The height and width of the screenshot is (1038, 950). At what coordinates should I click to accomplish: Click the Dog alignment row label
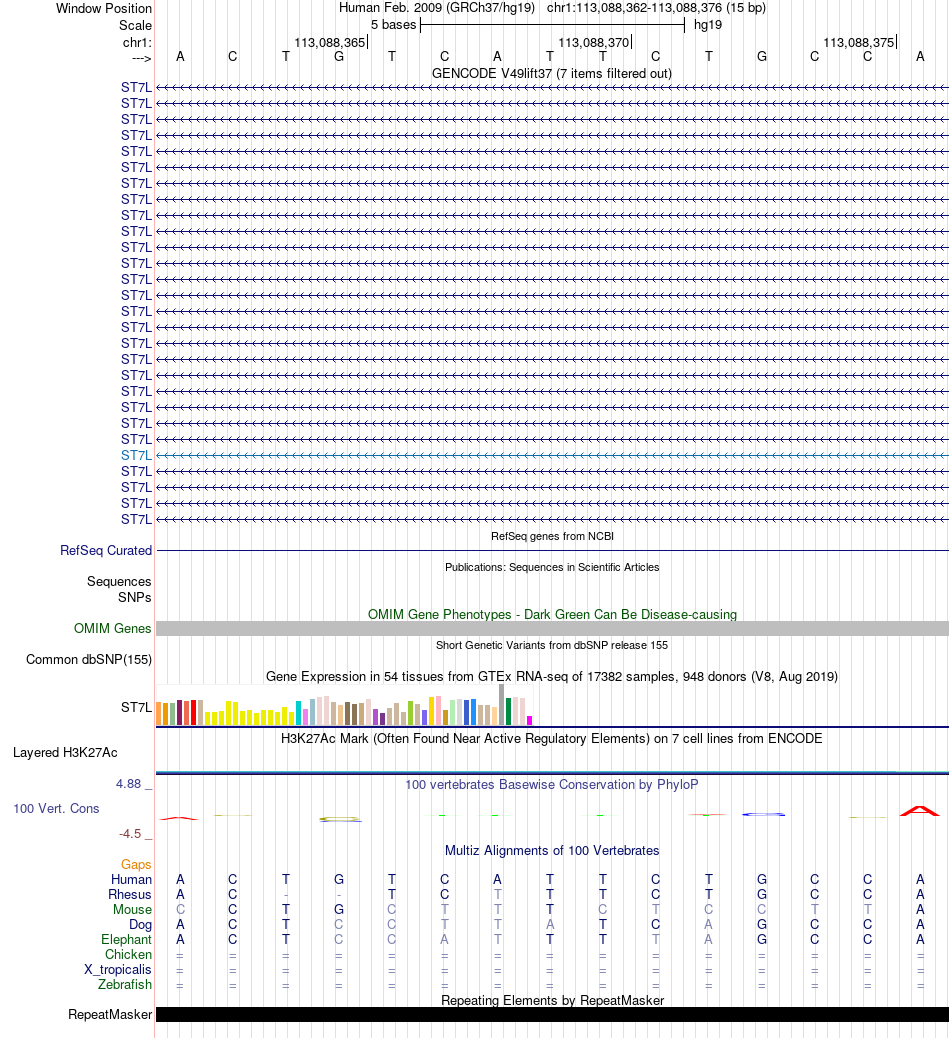click(140, 925)
